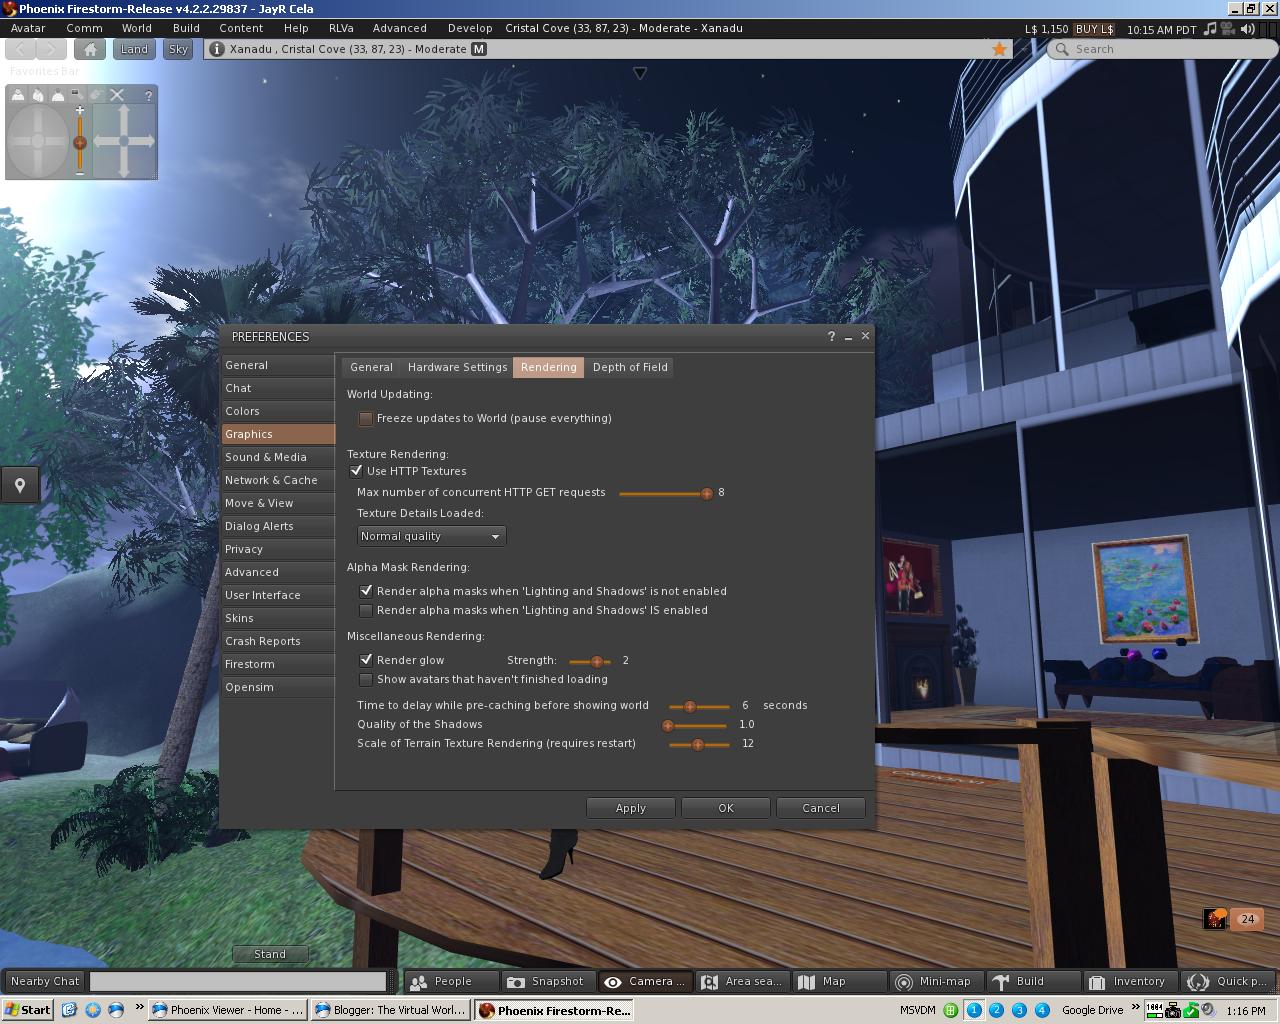Open the World menu
Viewport: 1280px width, 1024px height.
pyautogui.click(x=137, y=28)
